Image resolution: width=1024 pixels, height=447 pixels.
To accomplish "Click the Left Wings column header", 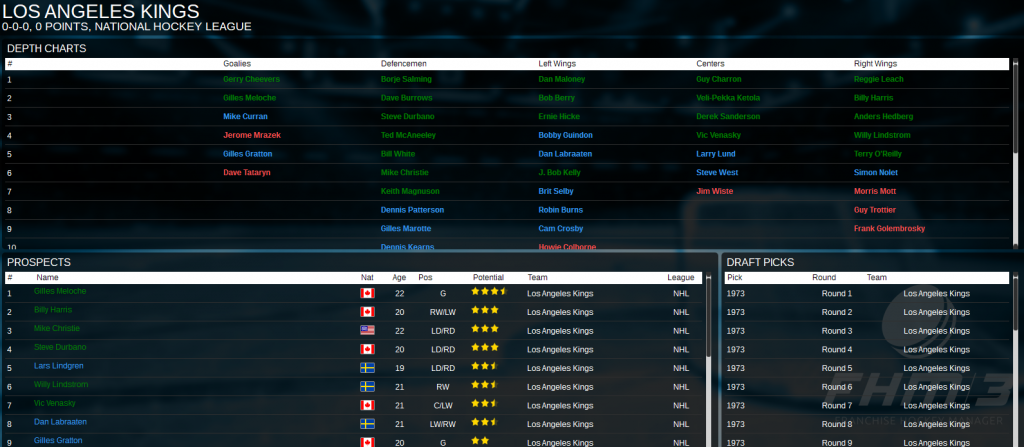I will click(557, 64).
